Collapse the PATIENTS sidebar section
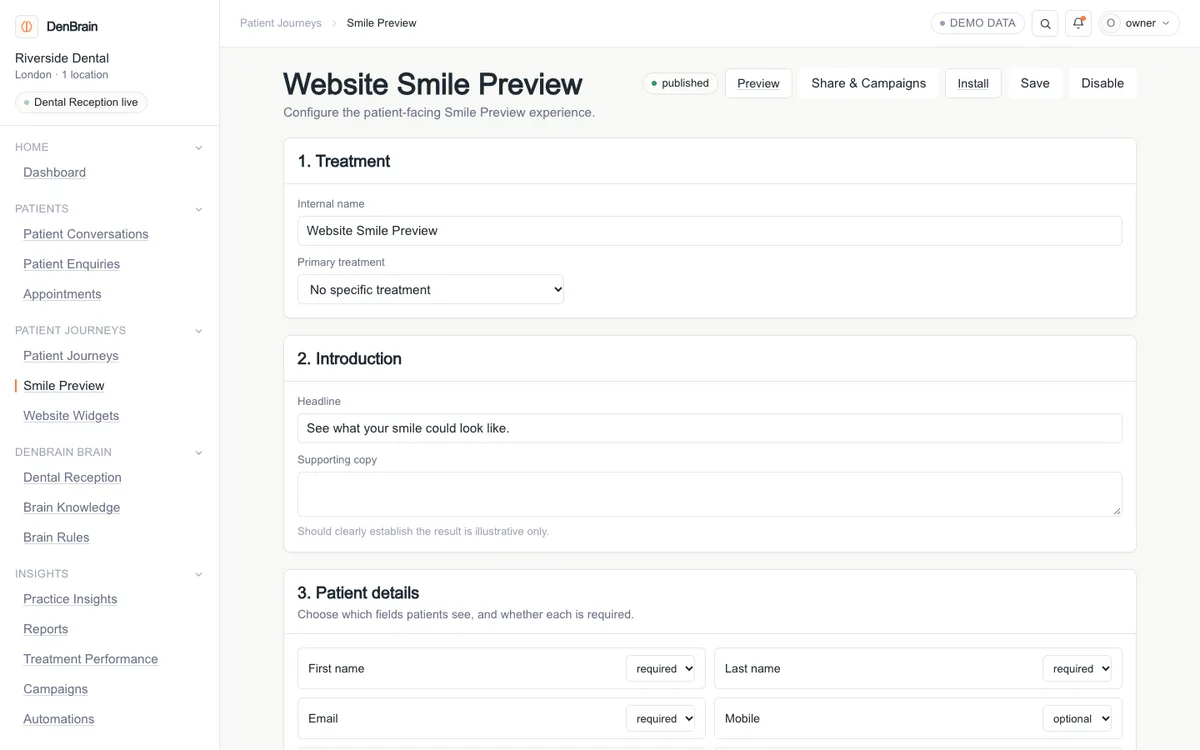The image size is (1200, 750). [198, 210]
